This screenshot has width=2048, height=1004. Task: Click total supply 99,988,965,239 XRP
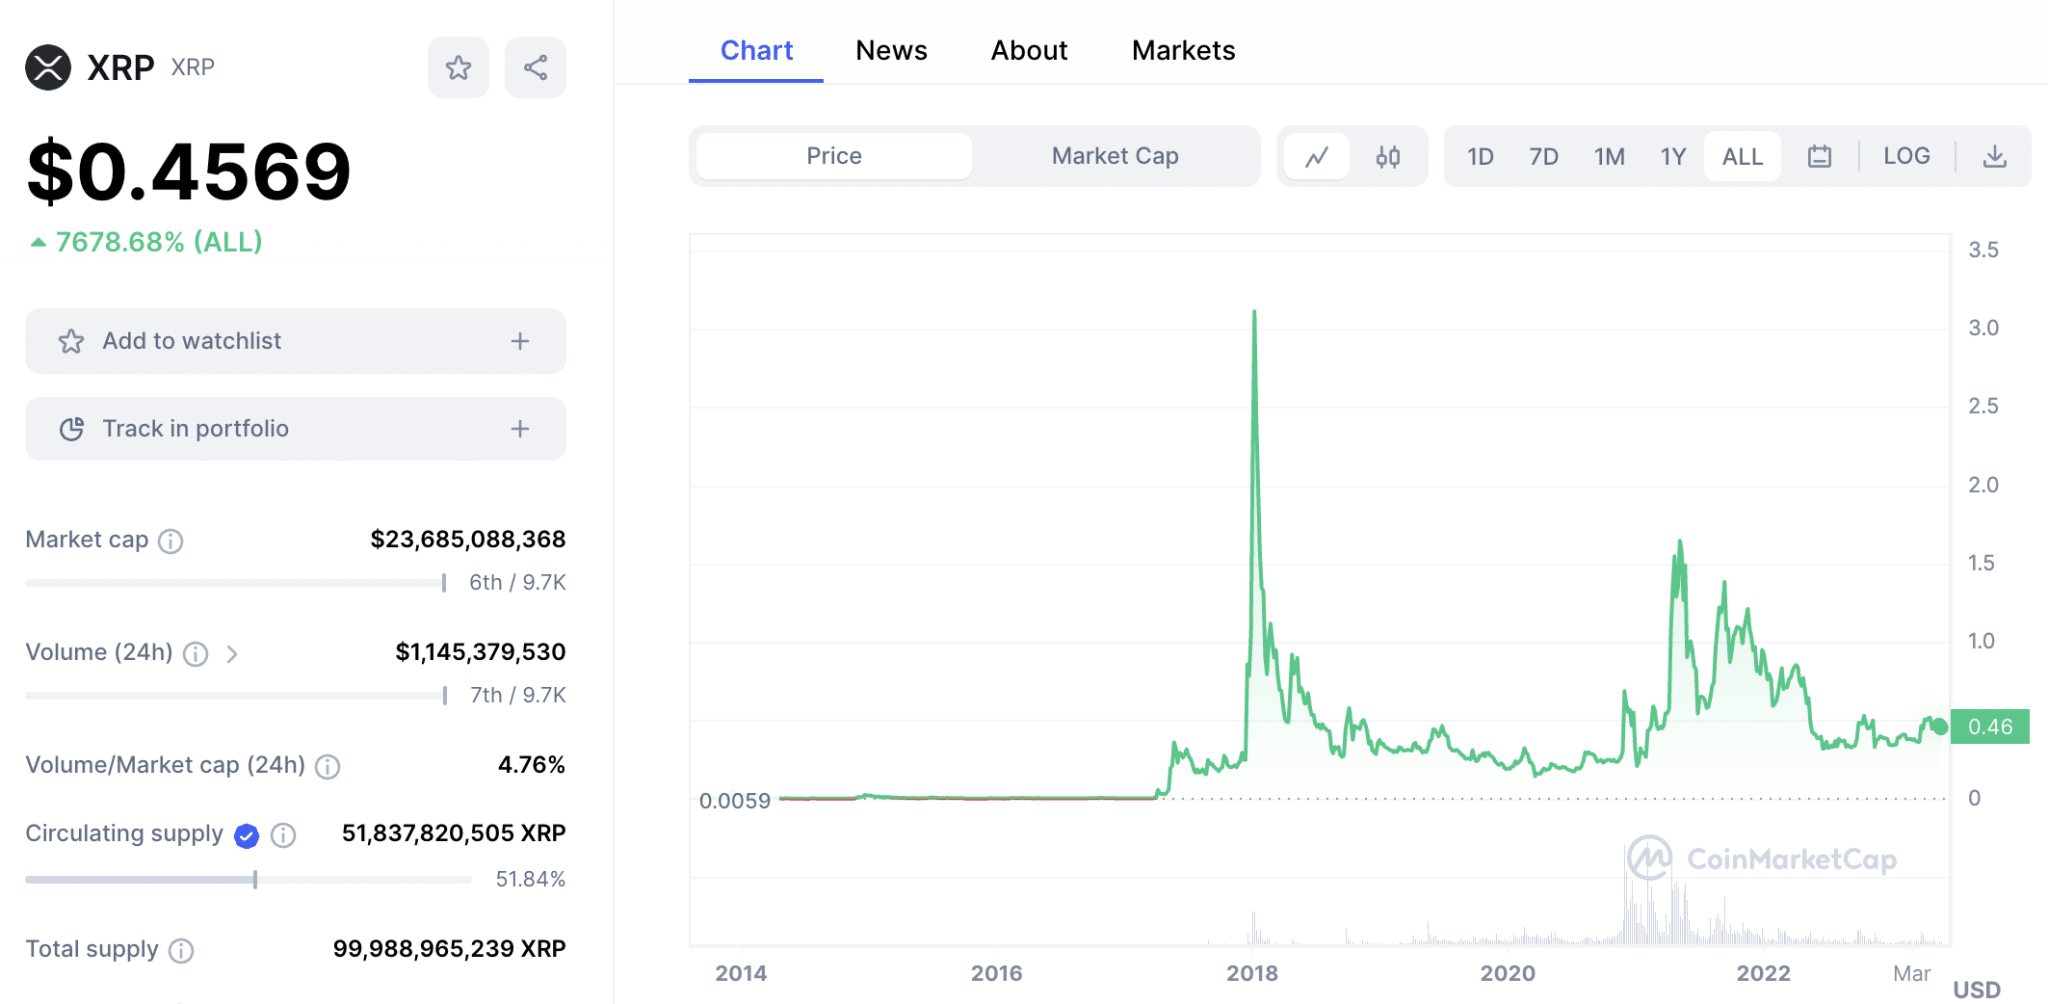(x=449, y=949)
